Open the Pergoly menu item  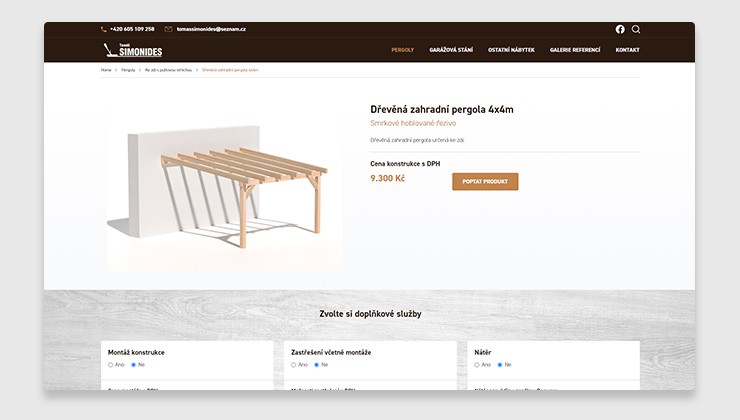click(403, 50)
